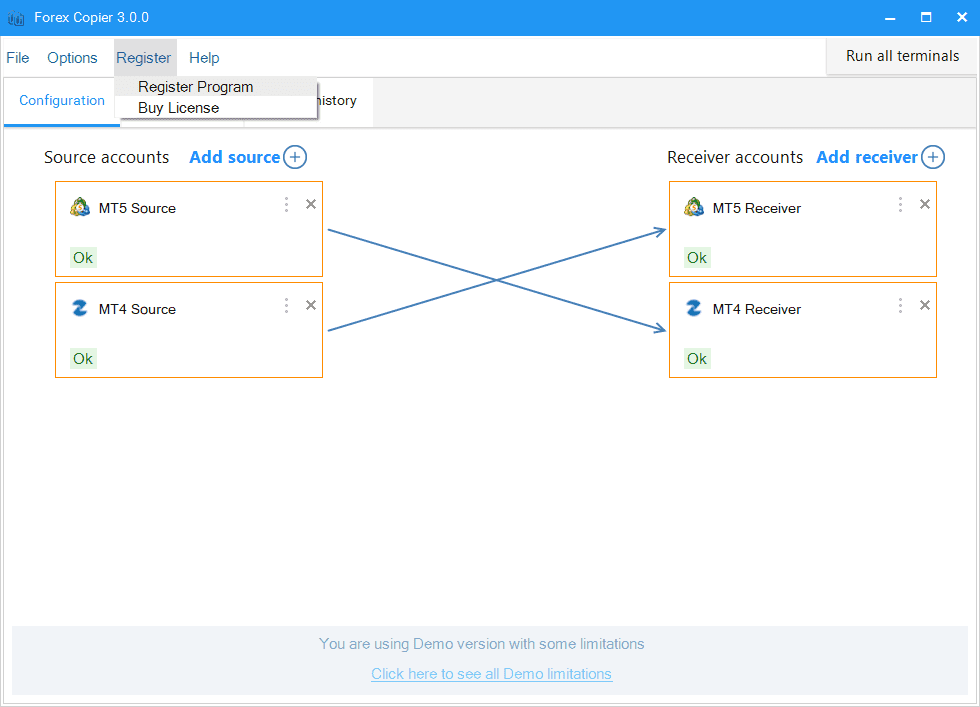This screenshot has height=707, width=980.
Task: Open MT5 Source three-dot options menu
Action: pos(286,204)
